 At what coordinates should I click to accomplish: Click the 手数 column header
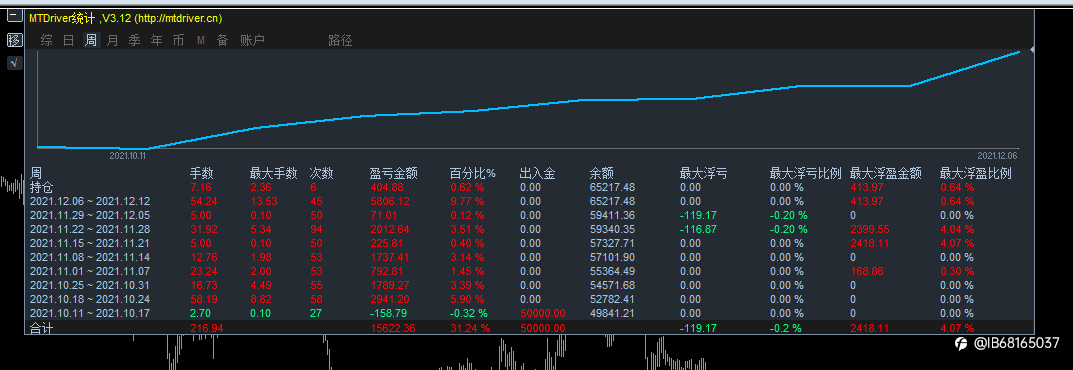(202, 174)
